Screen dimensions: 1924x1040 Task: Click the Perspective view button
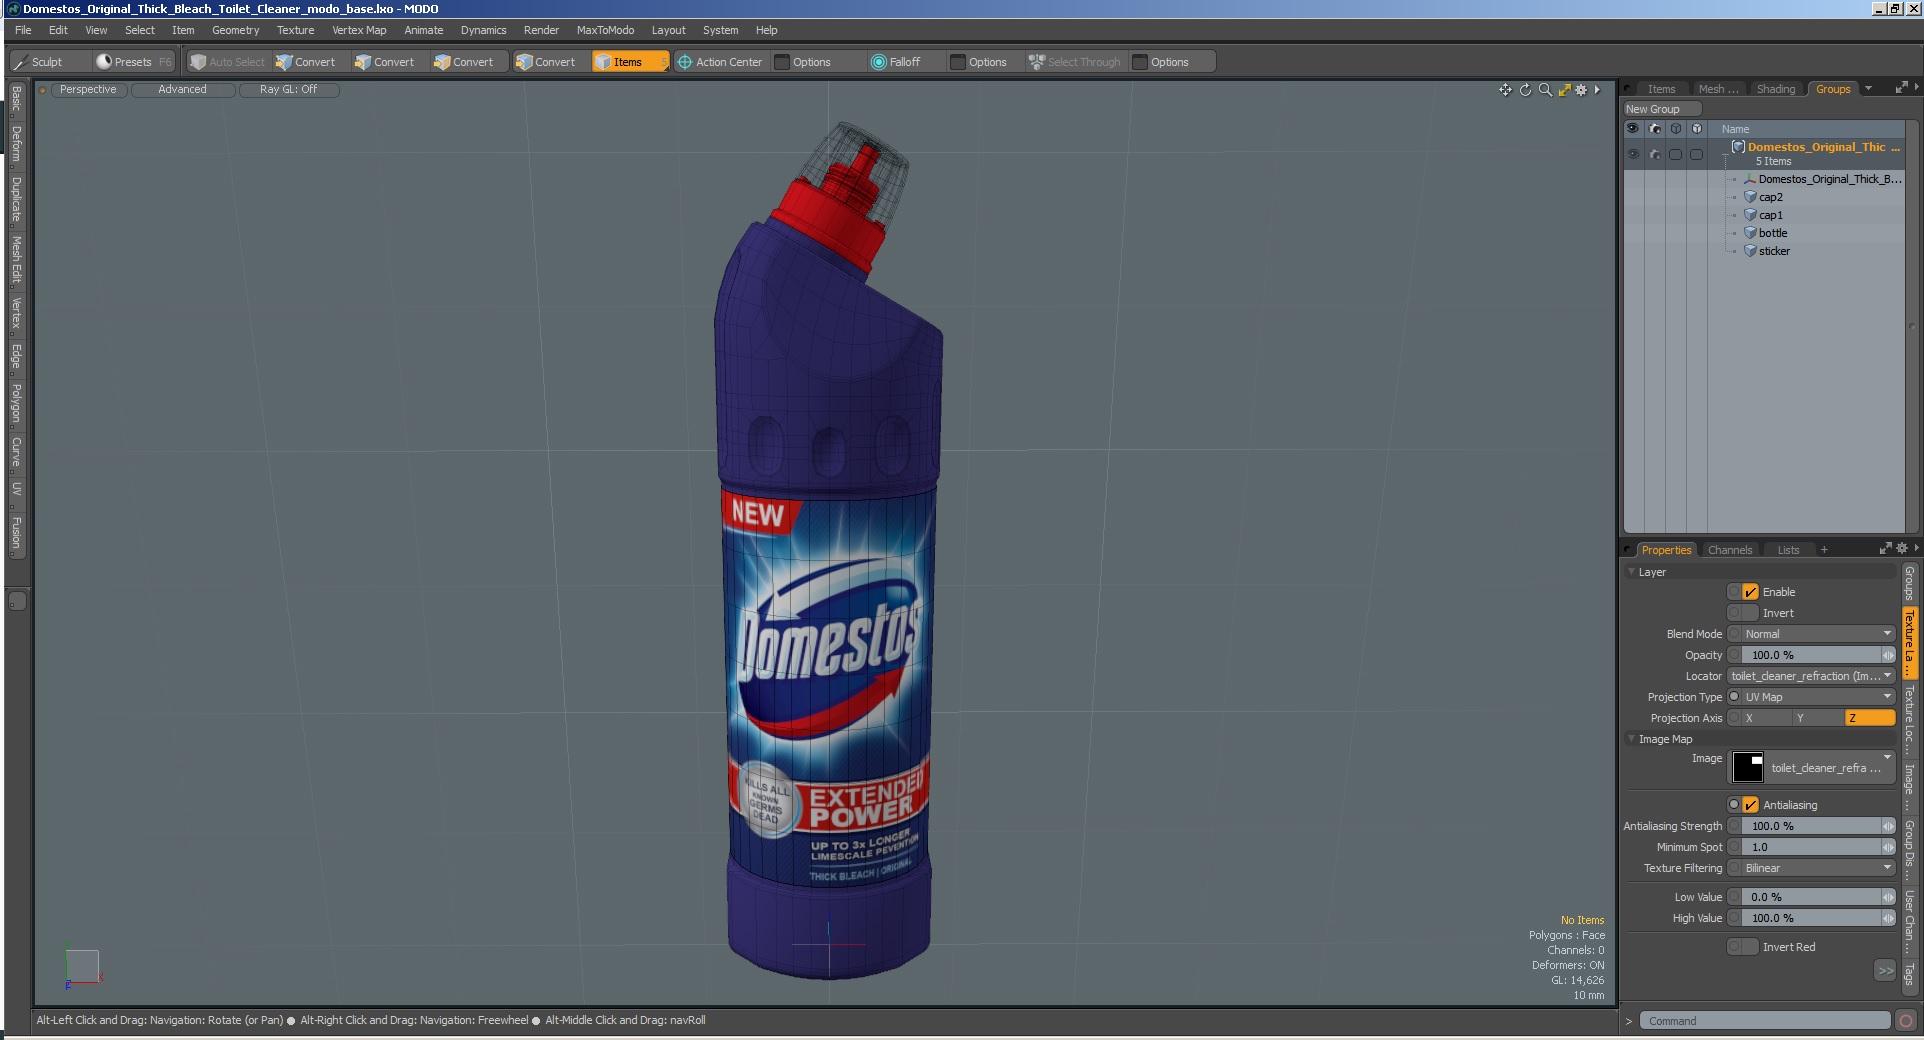pos(88,89)
